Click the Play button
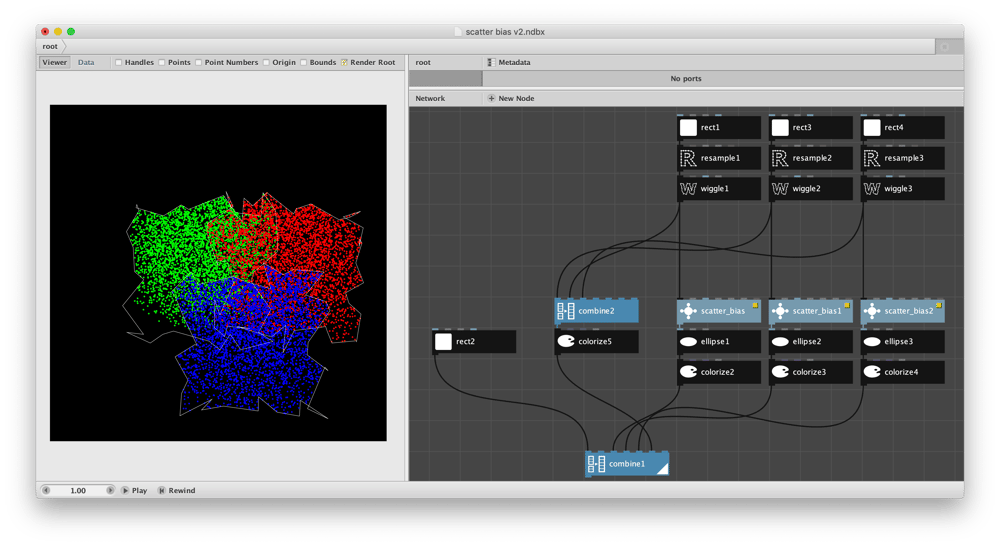This screenshot has height=546, width=1000. pos(135,491)
